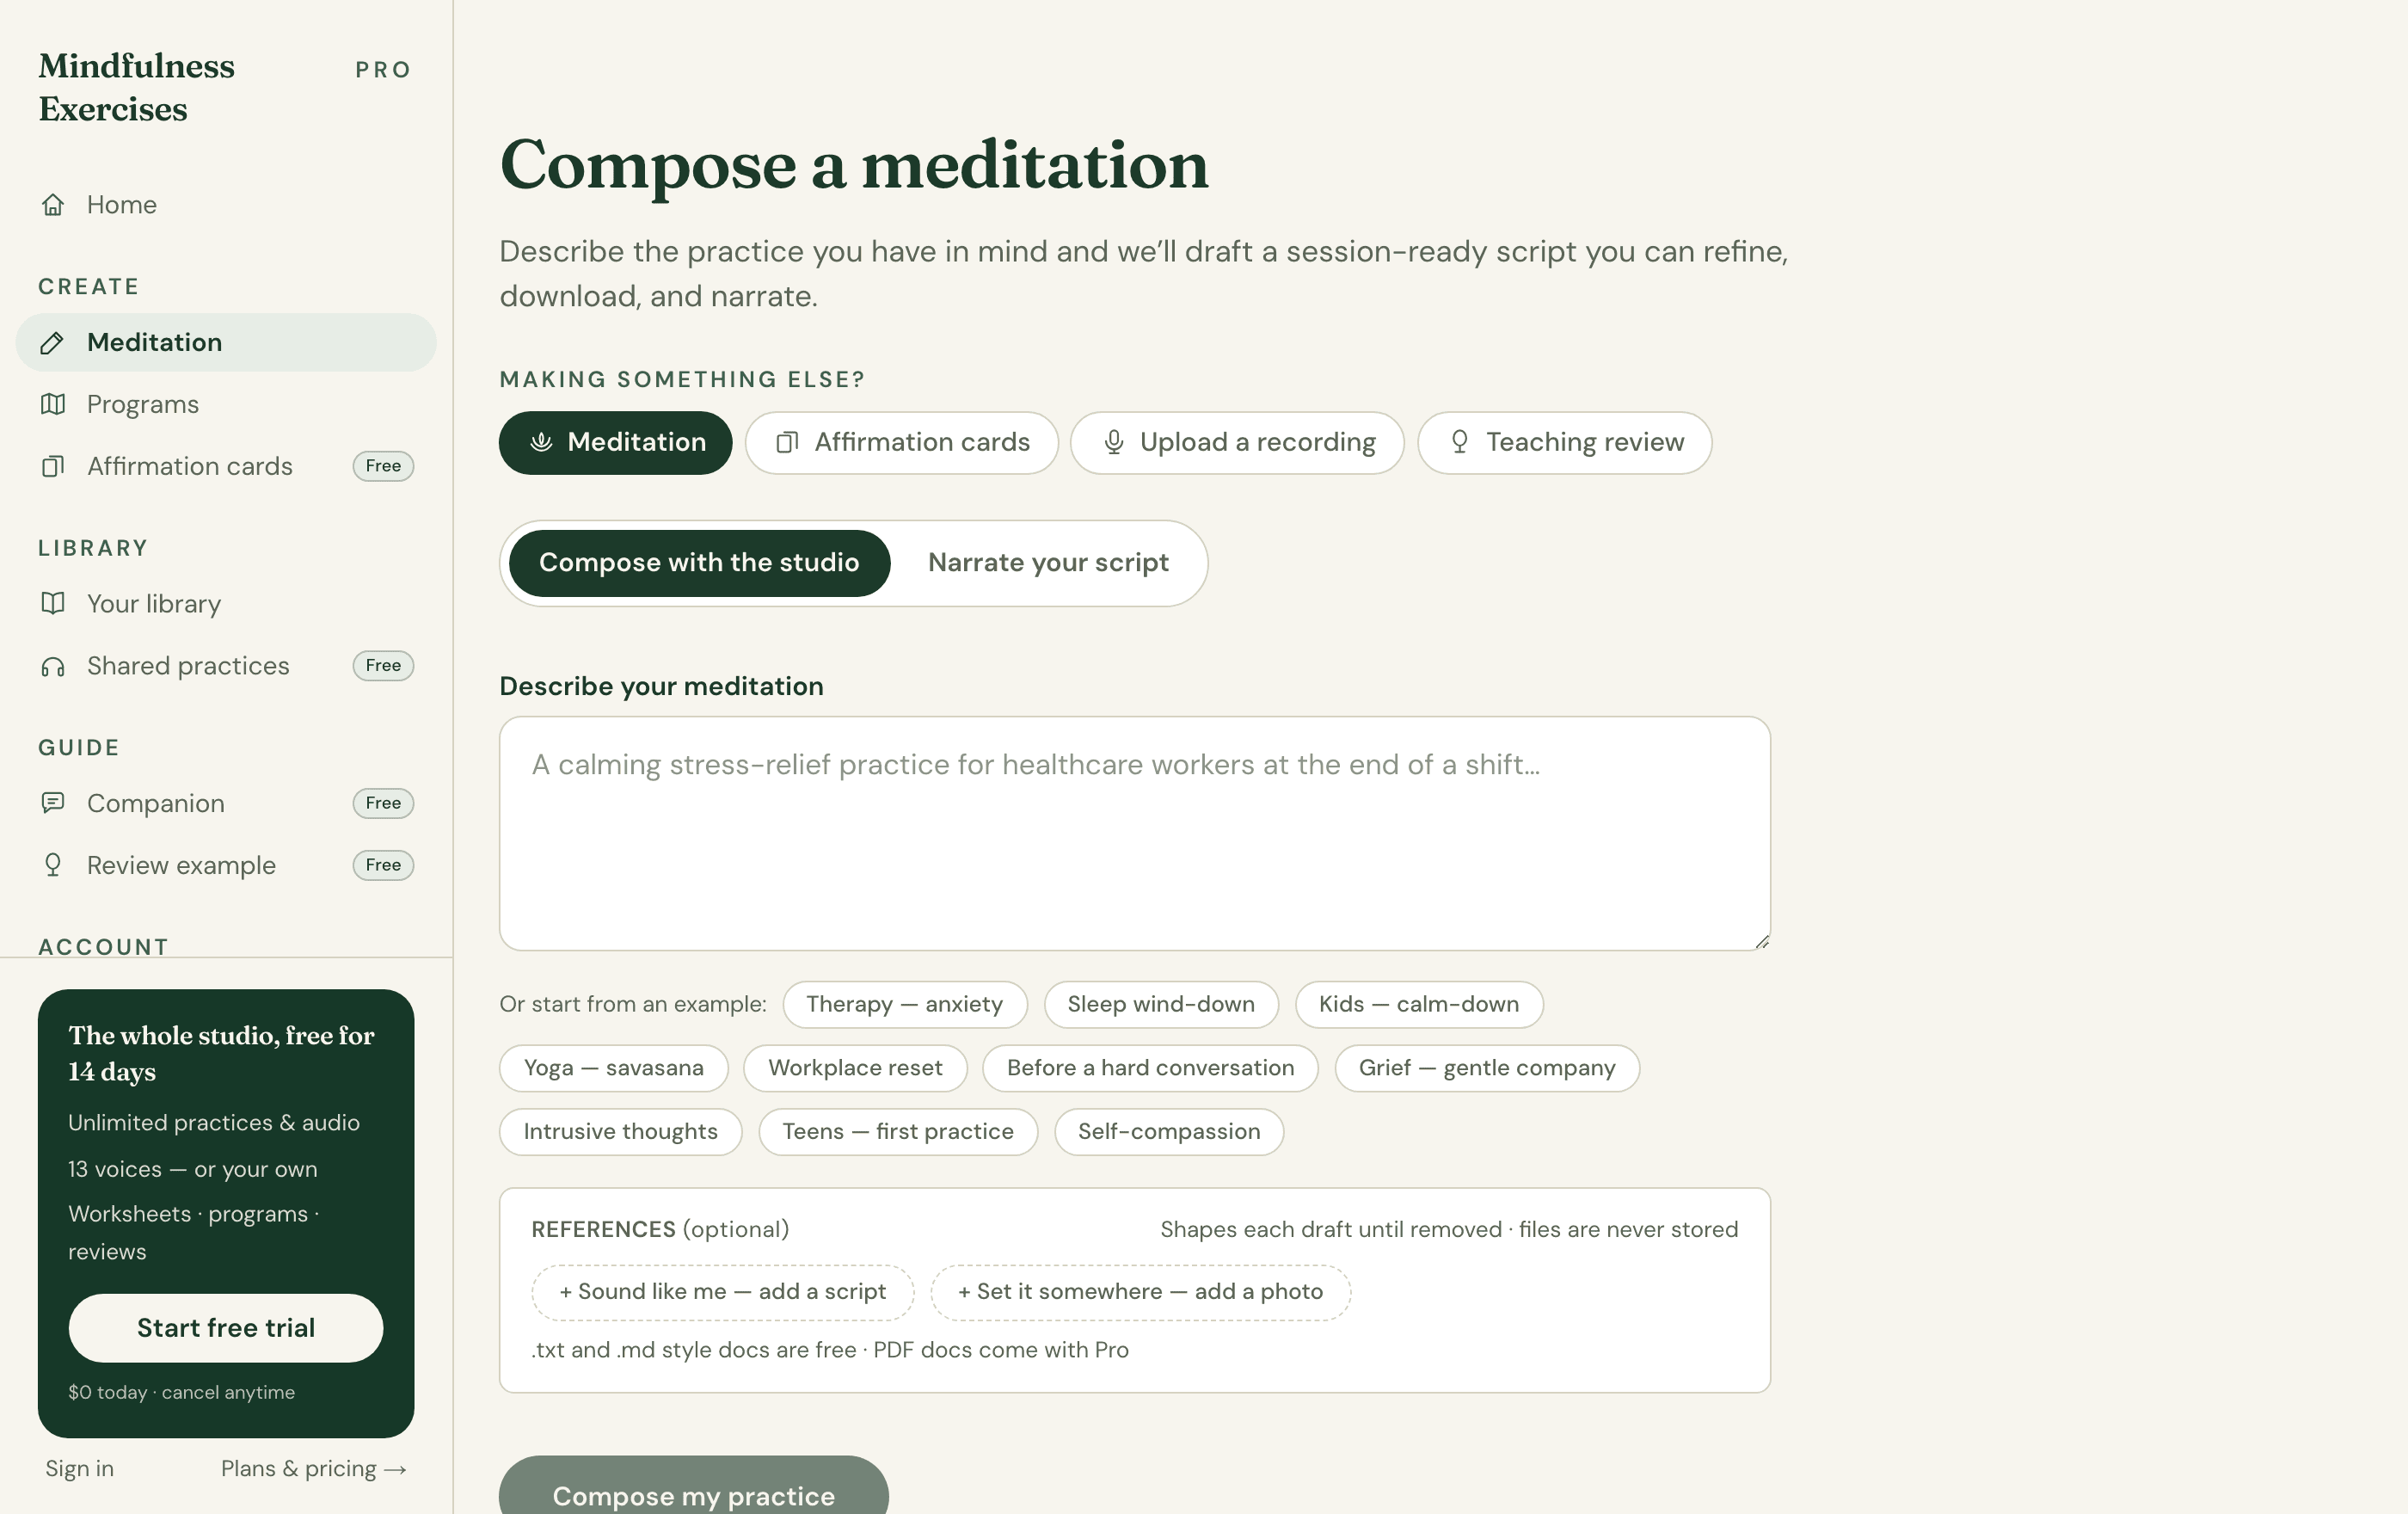The height and width of the screenshot is (1514, 2408).
Task: Click the Home house icon in sidebar
Action: tap(53, 205)
